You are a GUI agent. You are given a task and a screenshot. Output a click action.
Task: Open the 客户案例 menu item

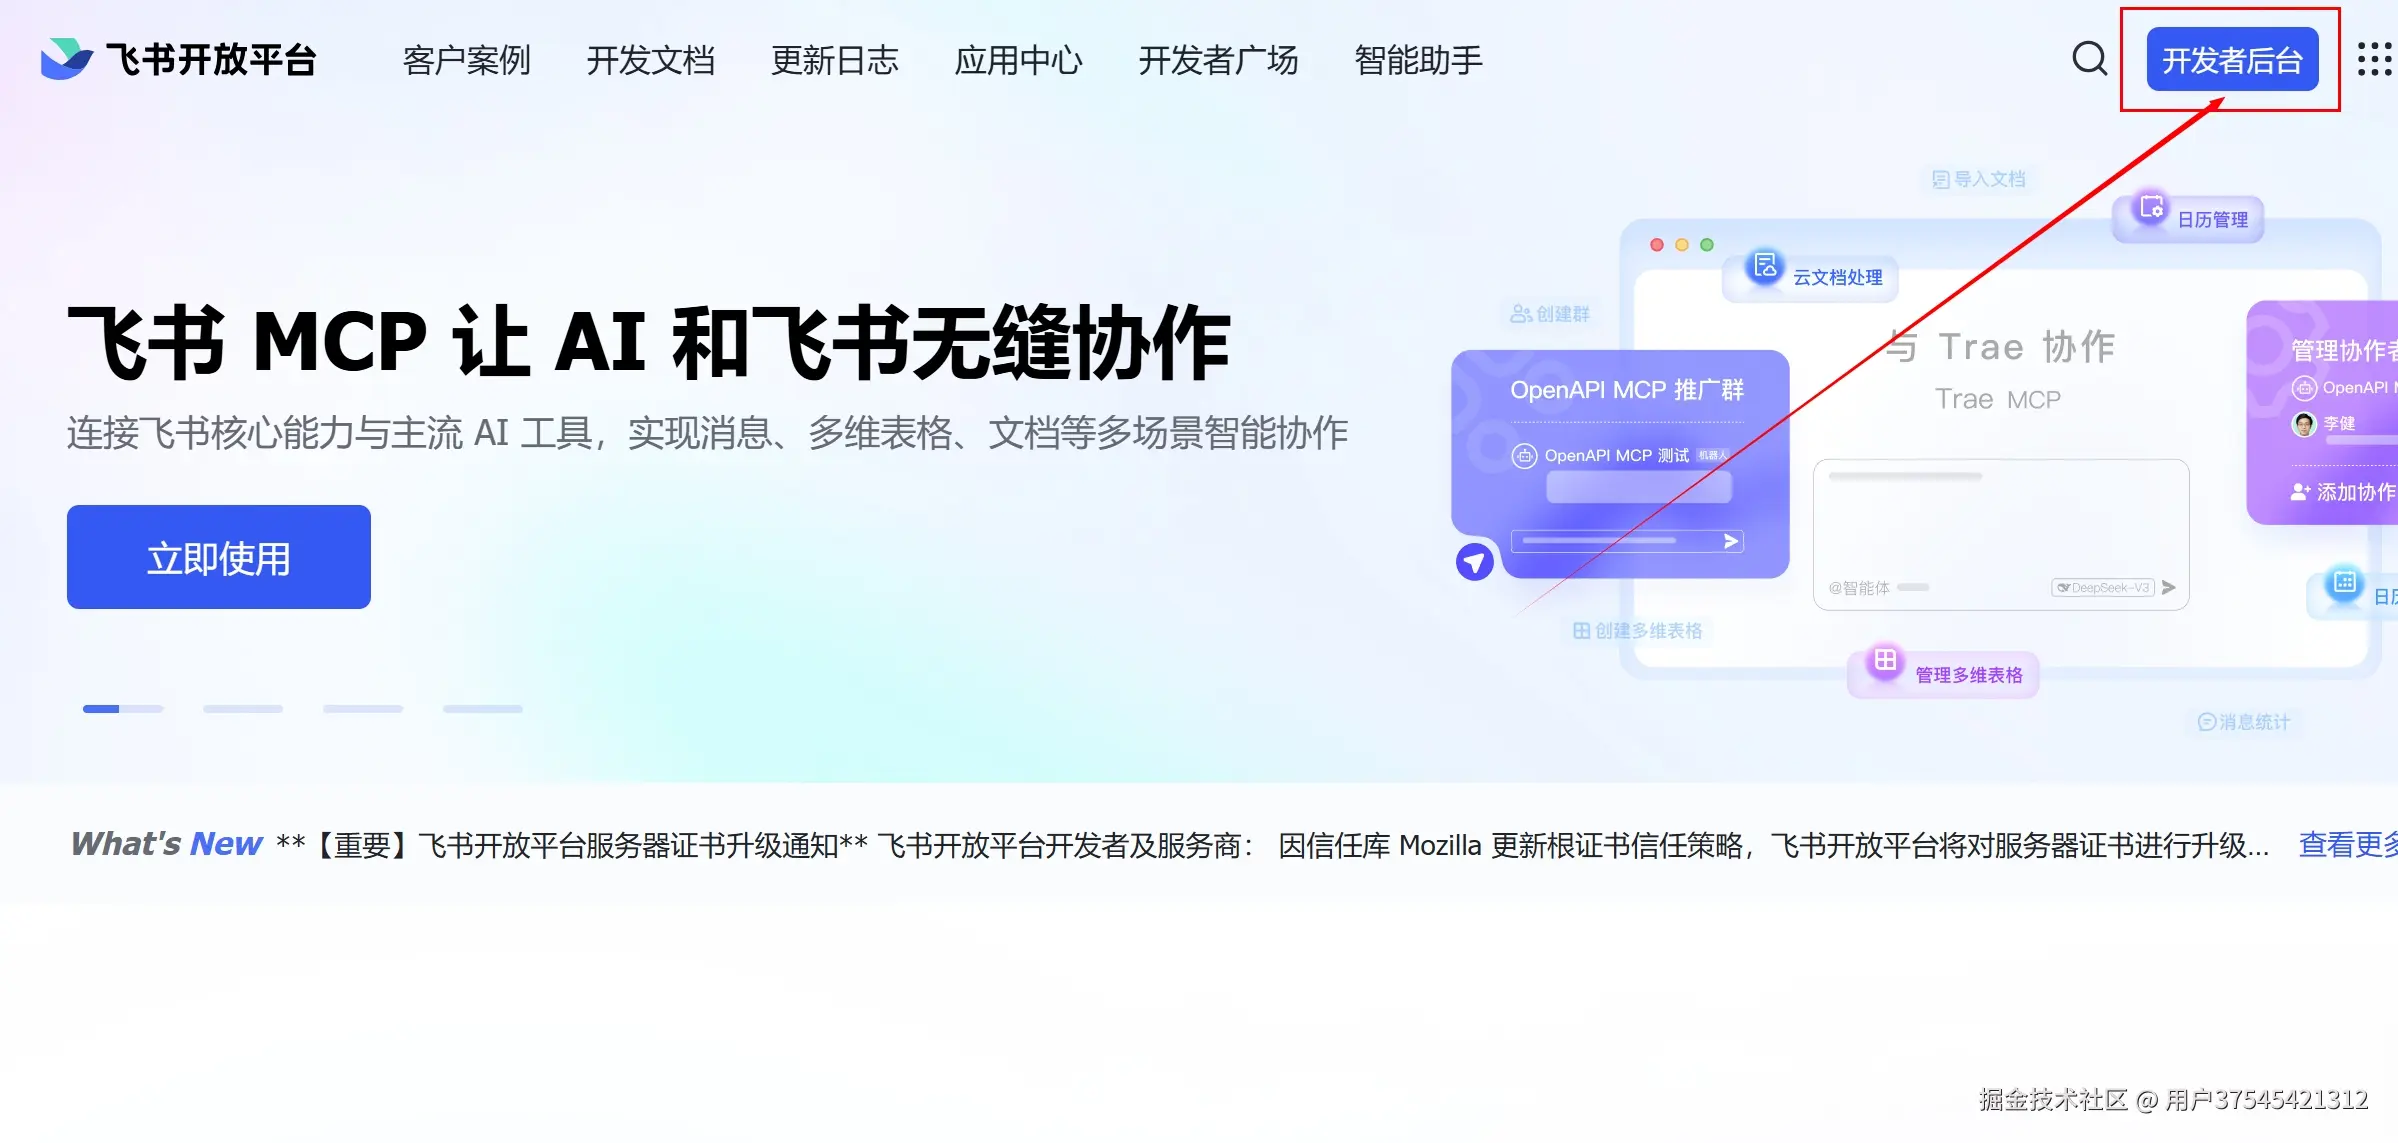[467, 60]
